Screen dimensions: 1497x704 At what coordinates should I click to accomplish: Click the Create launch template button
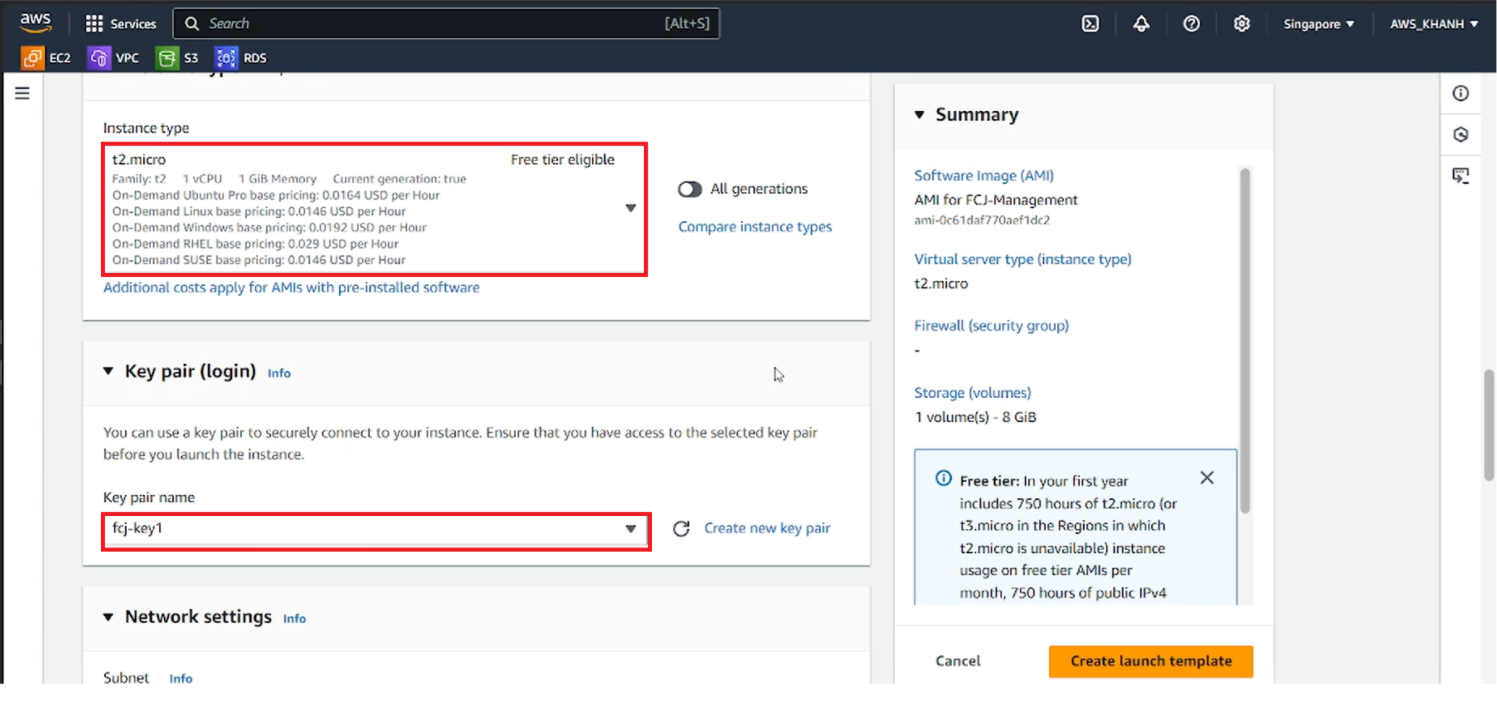pyautogui.click(x=1151, y=661)
